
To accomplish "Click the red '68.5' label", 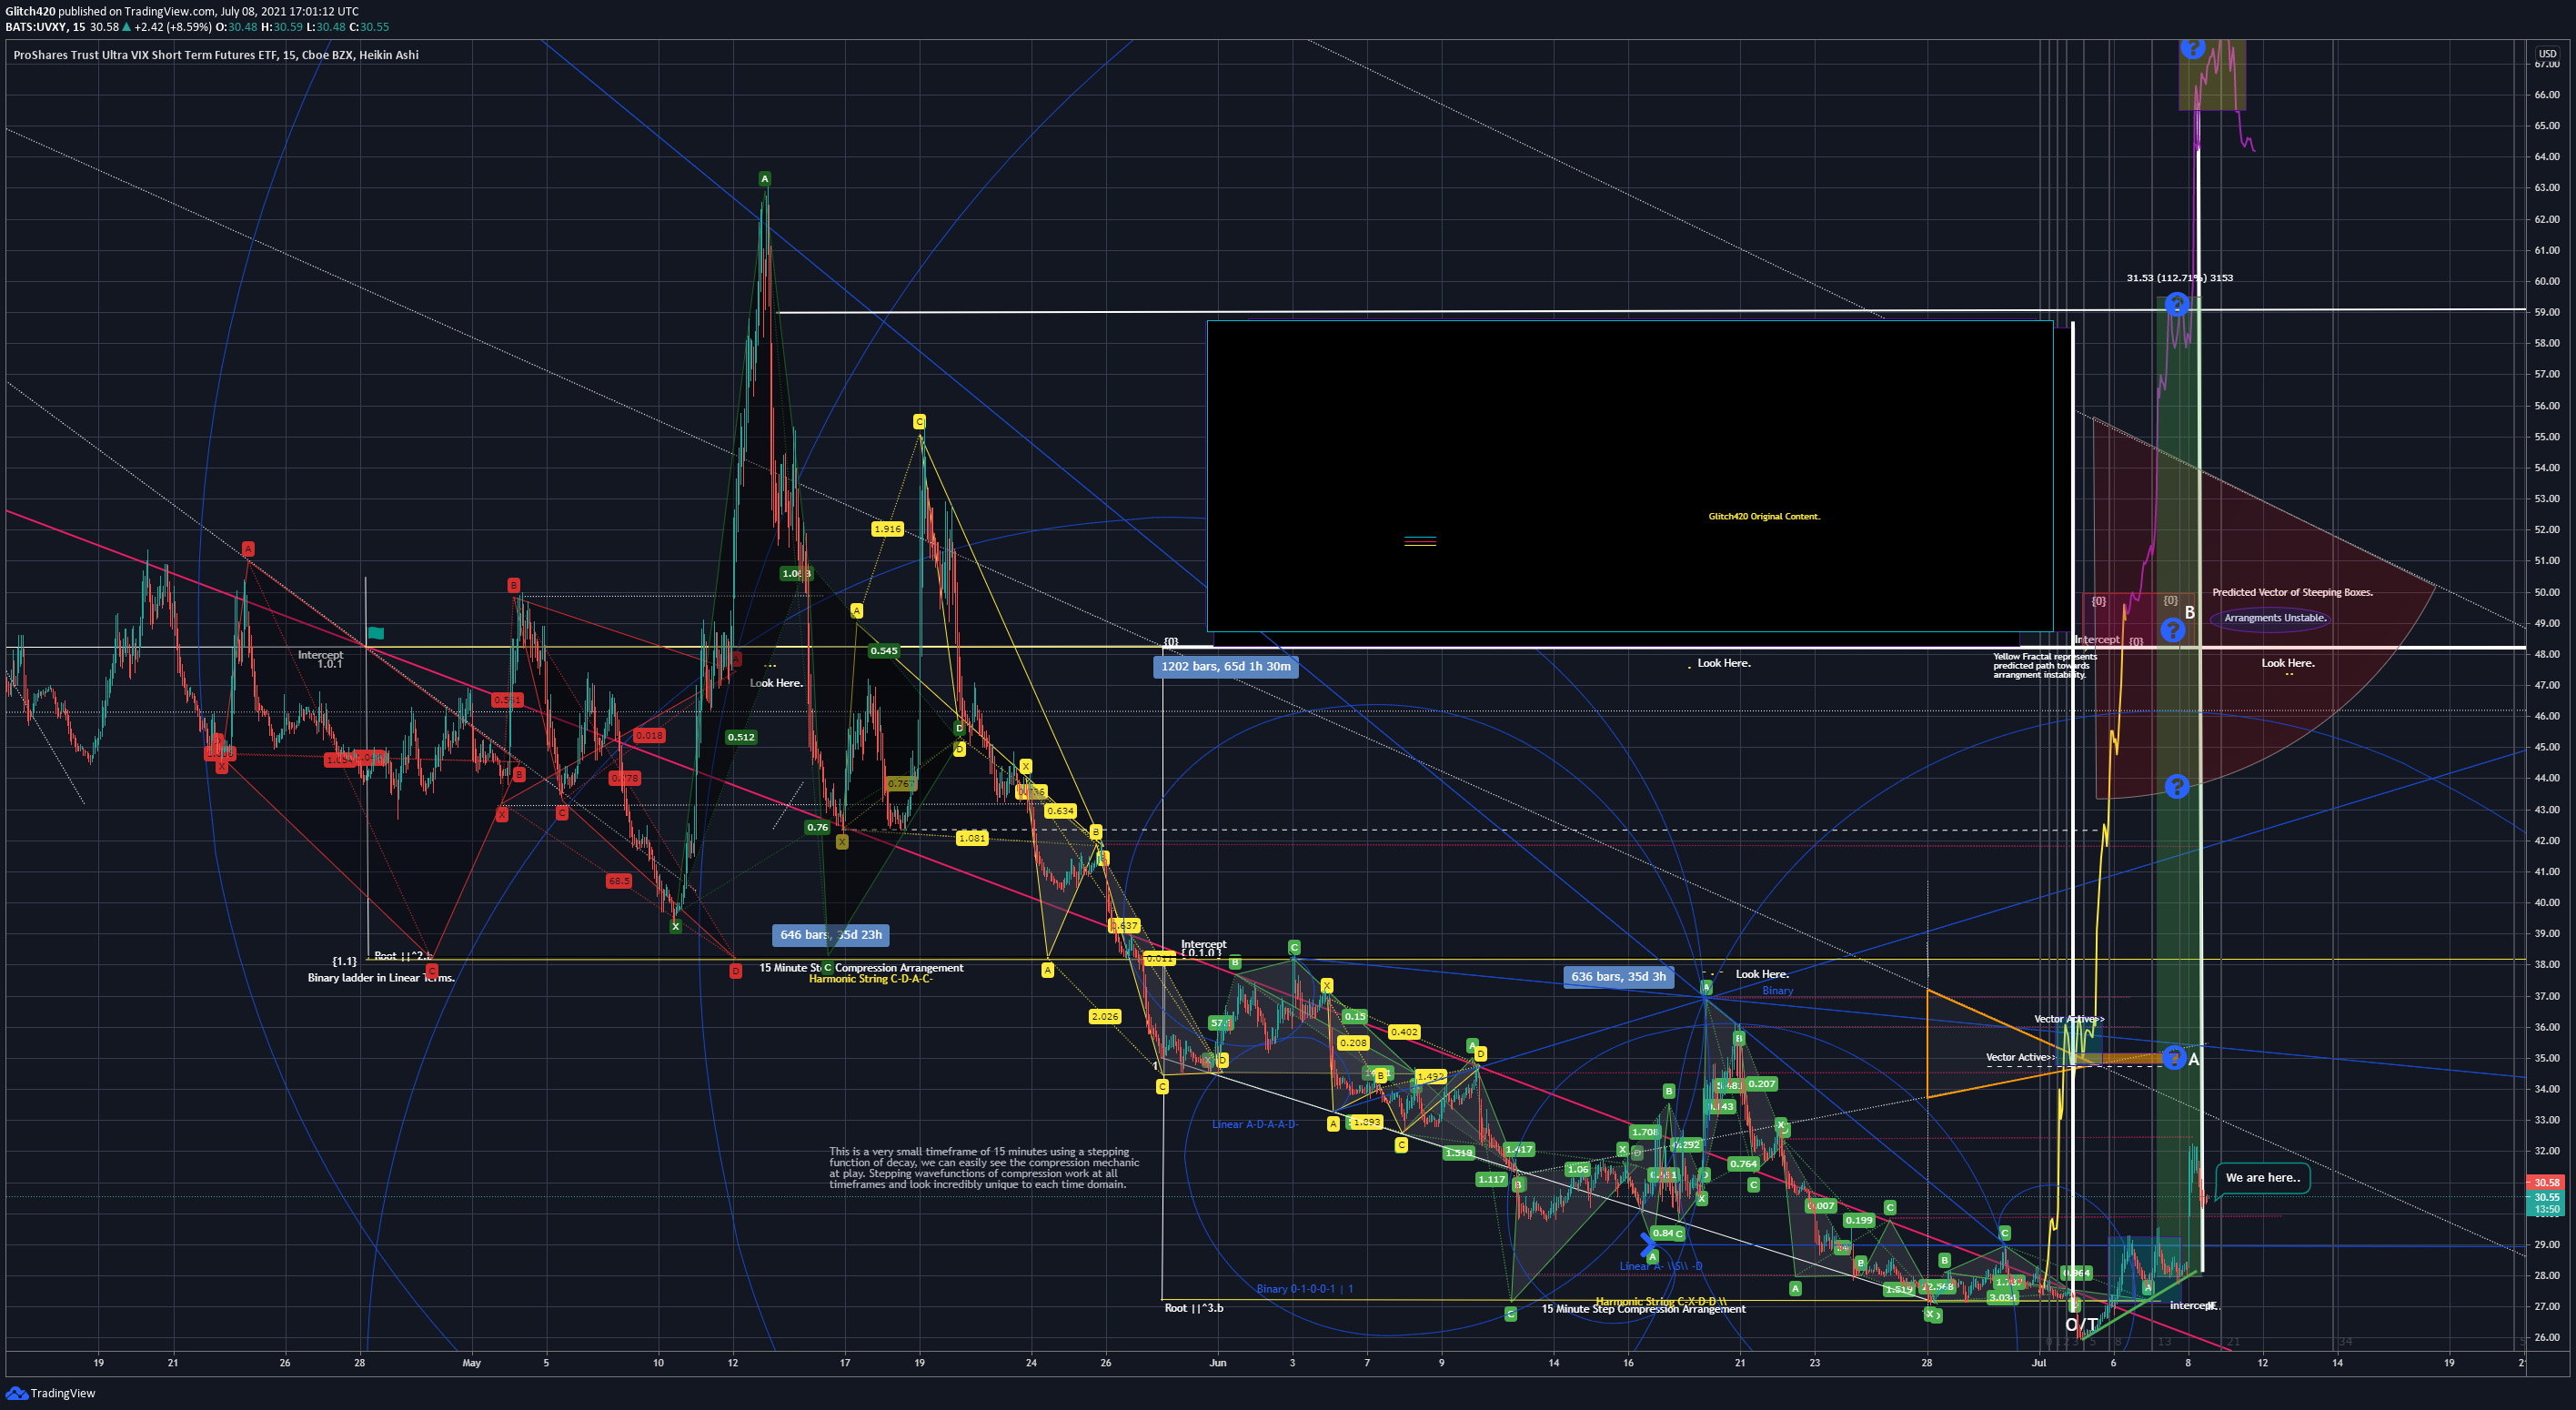I will [619, 881].
